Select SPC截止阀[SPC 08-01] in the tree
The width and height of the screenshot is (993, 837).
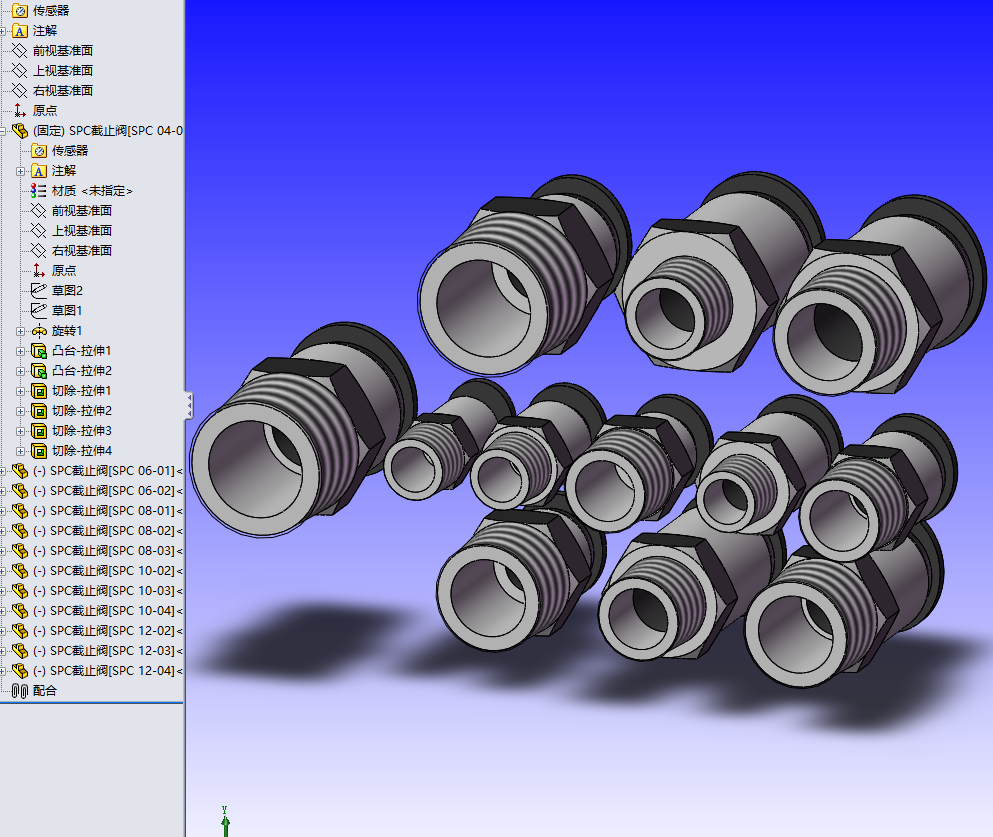(x=108, y=511)
